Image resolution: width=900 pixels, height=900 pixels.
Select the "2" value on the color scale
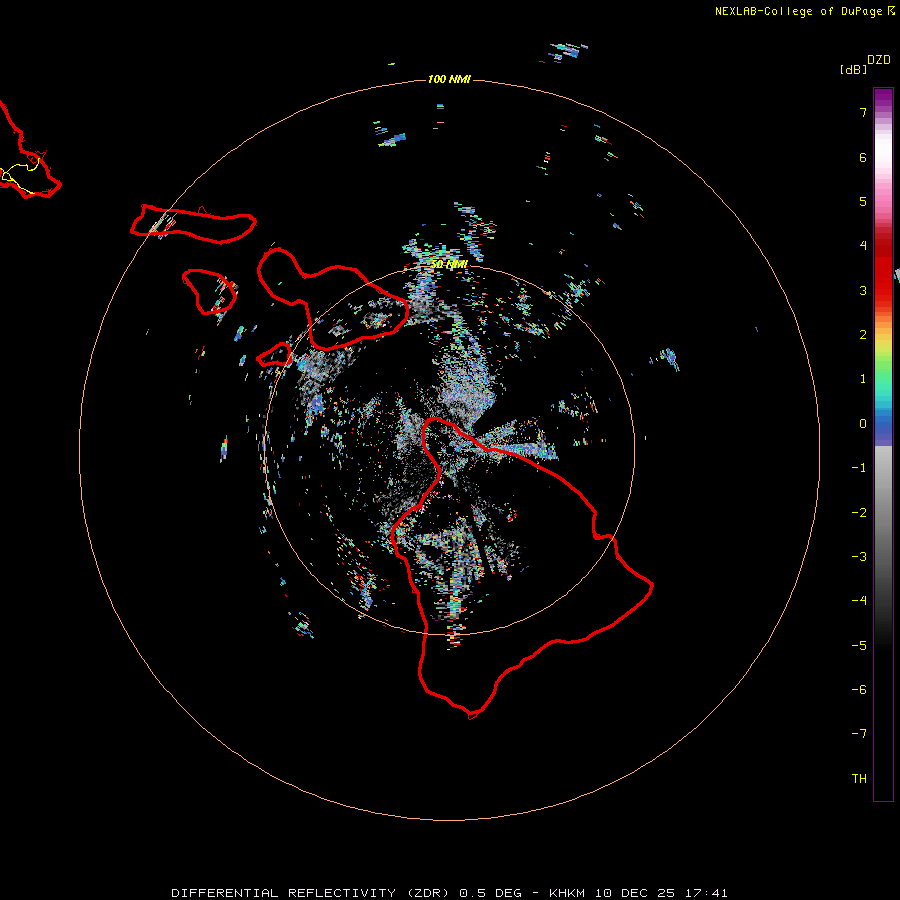click(x=863, y=335)
